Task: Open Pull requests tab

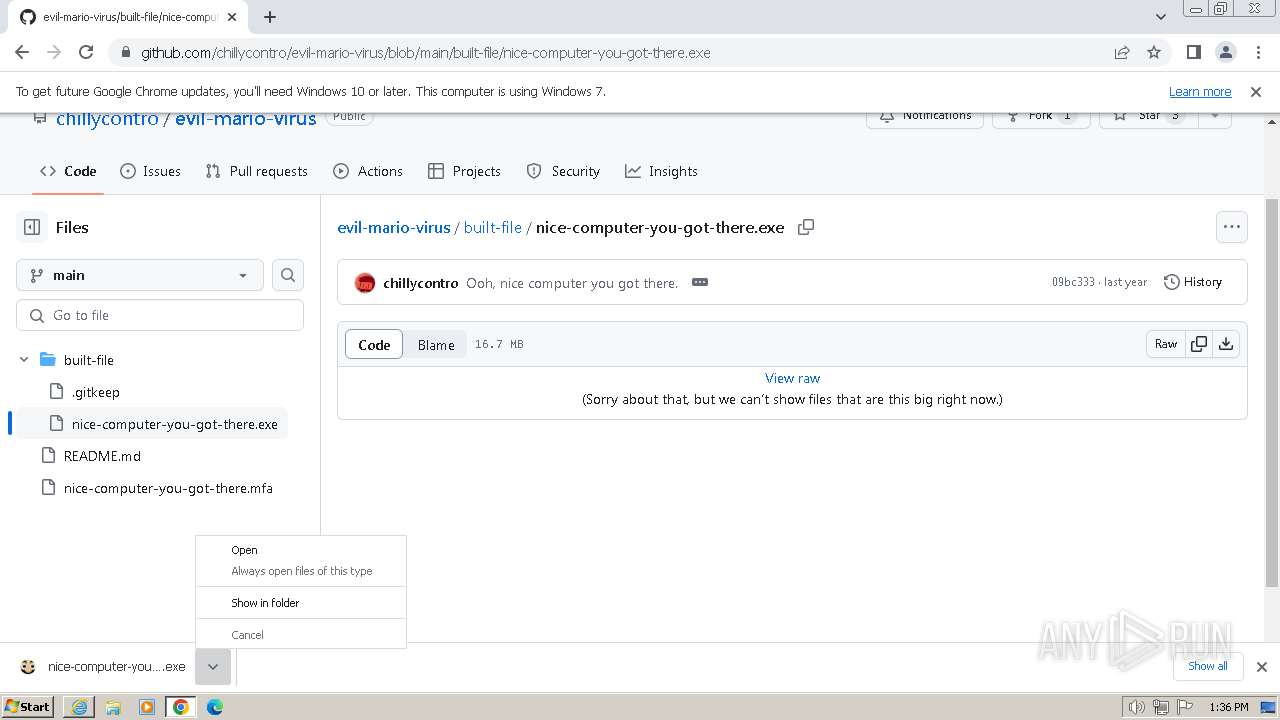Action: coord(257,171)
